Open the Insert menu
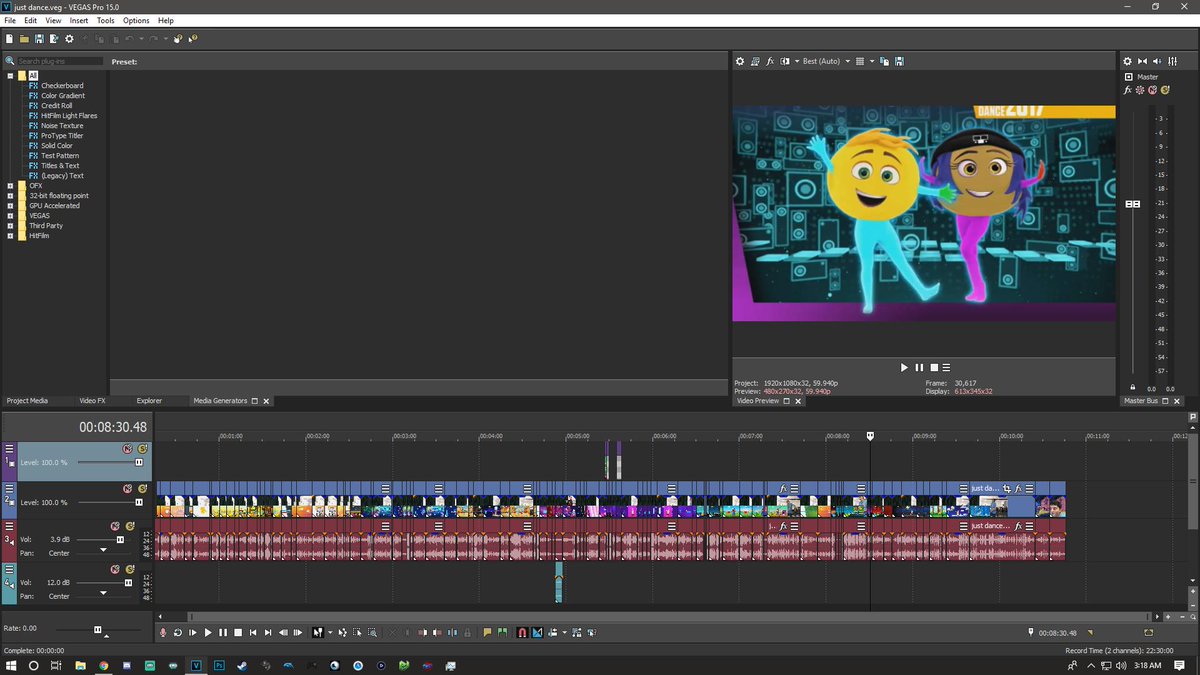This screenshot has width=1200, height=675. point(79,20)
